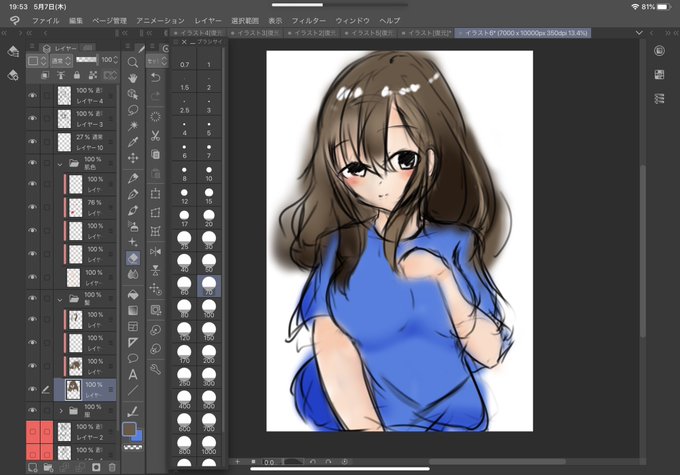Switch to the イラスト2 canvas tab
The height and width of the screenshot is (475, 680).
(311, 33)
